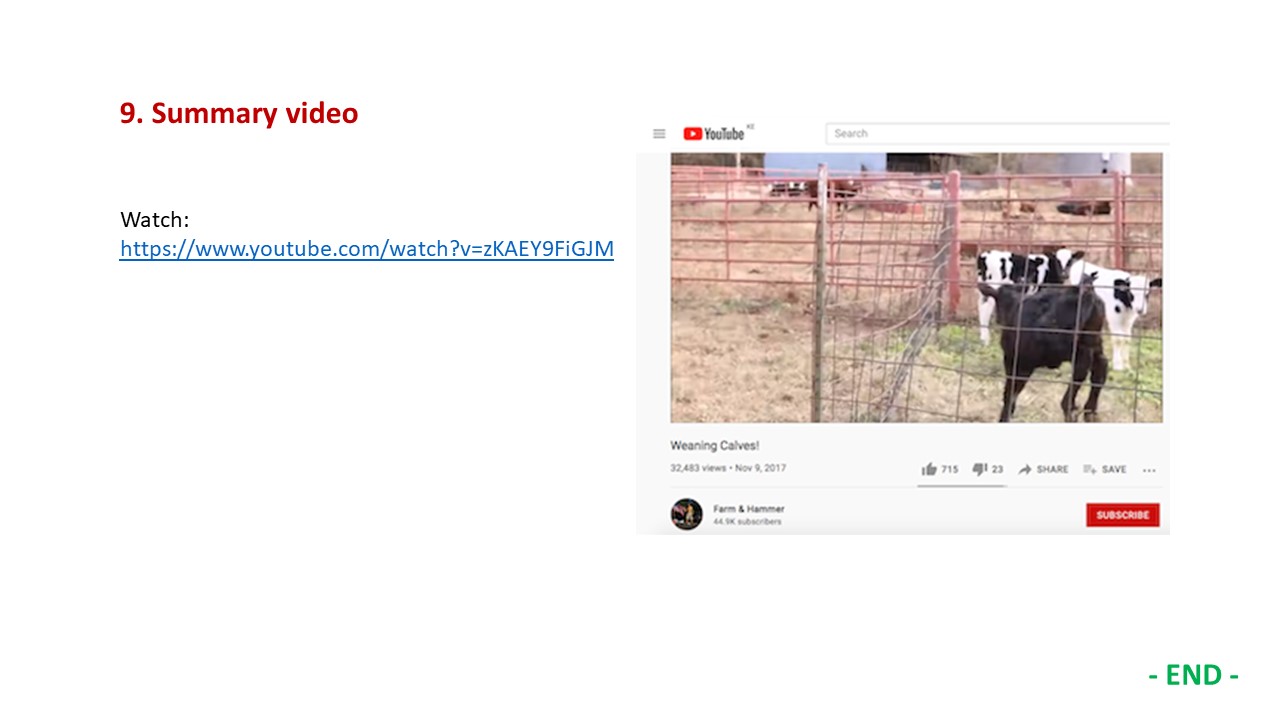The width and height of the screenshot is (1280, 720).
Task: Click the SAVE text label
Action: coord(1114,470)
